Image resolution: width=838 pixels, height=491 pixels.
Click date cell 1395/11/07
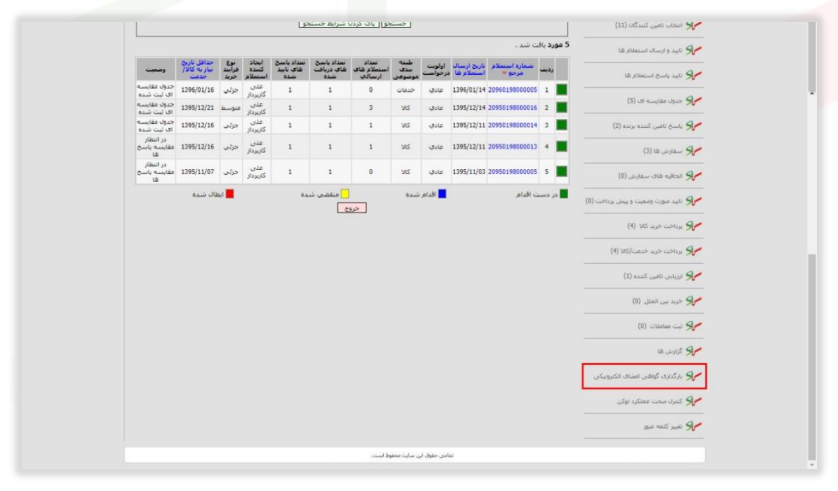coord(197,172)
